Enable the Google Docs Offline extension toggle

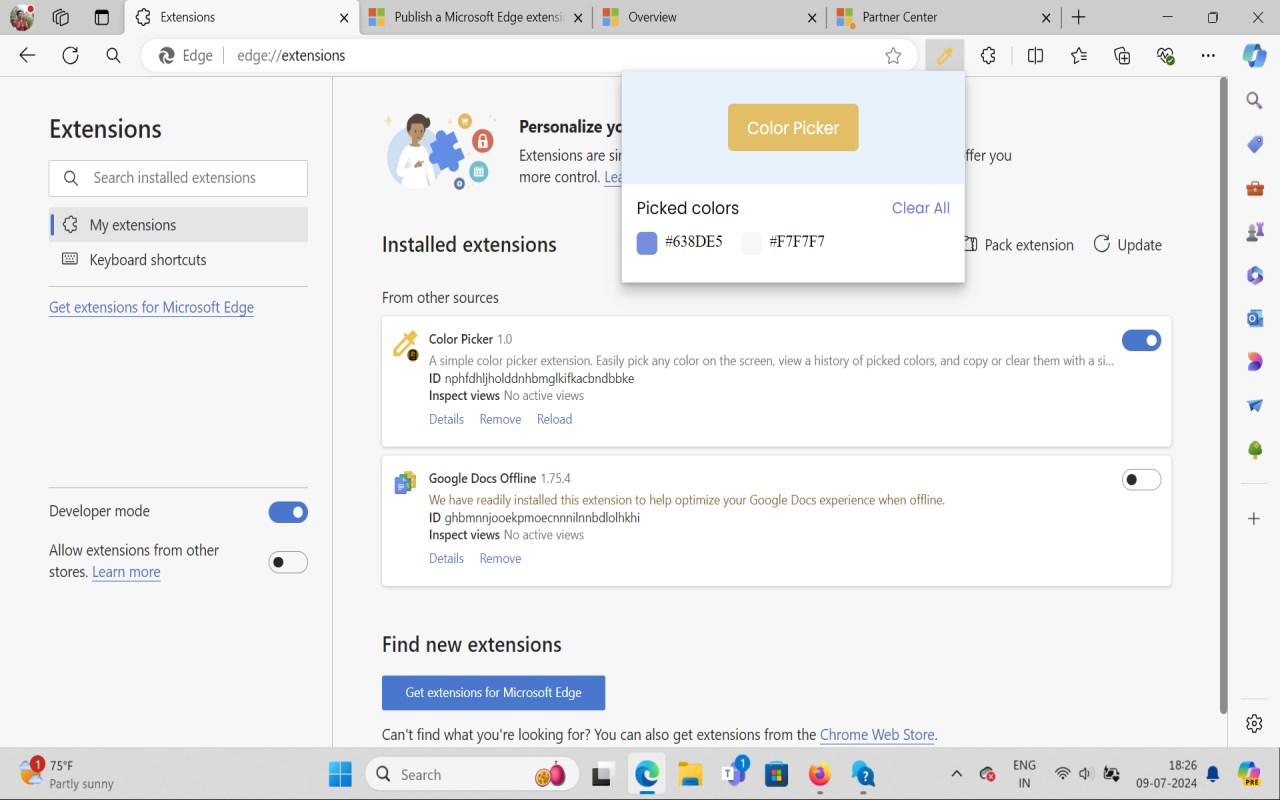tap(1141, 480)
